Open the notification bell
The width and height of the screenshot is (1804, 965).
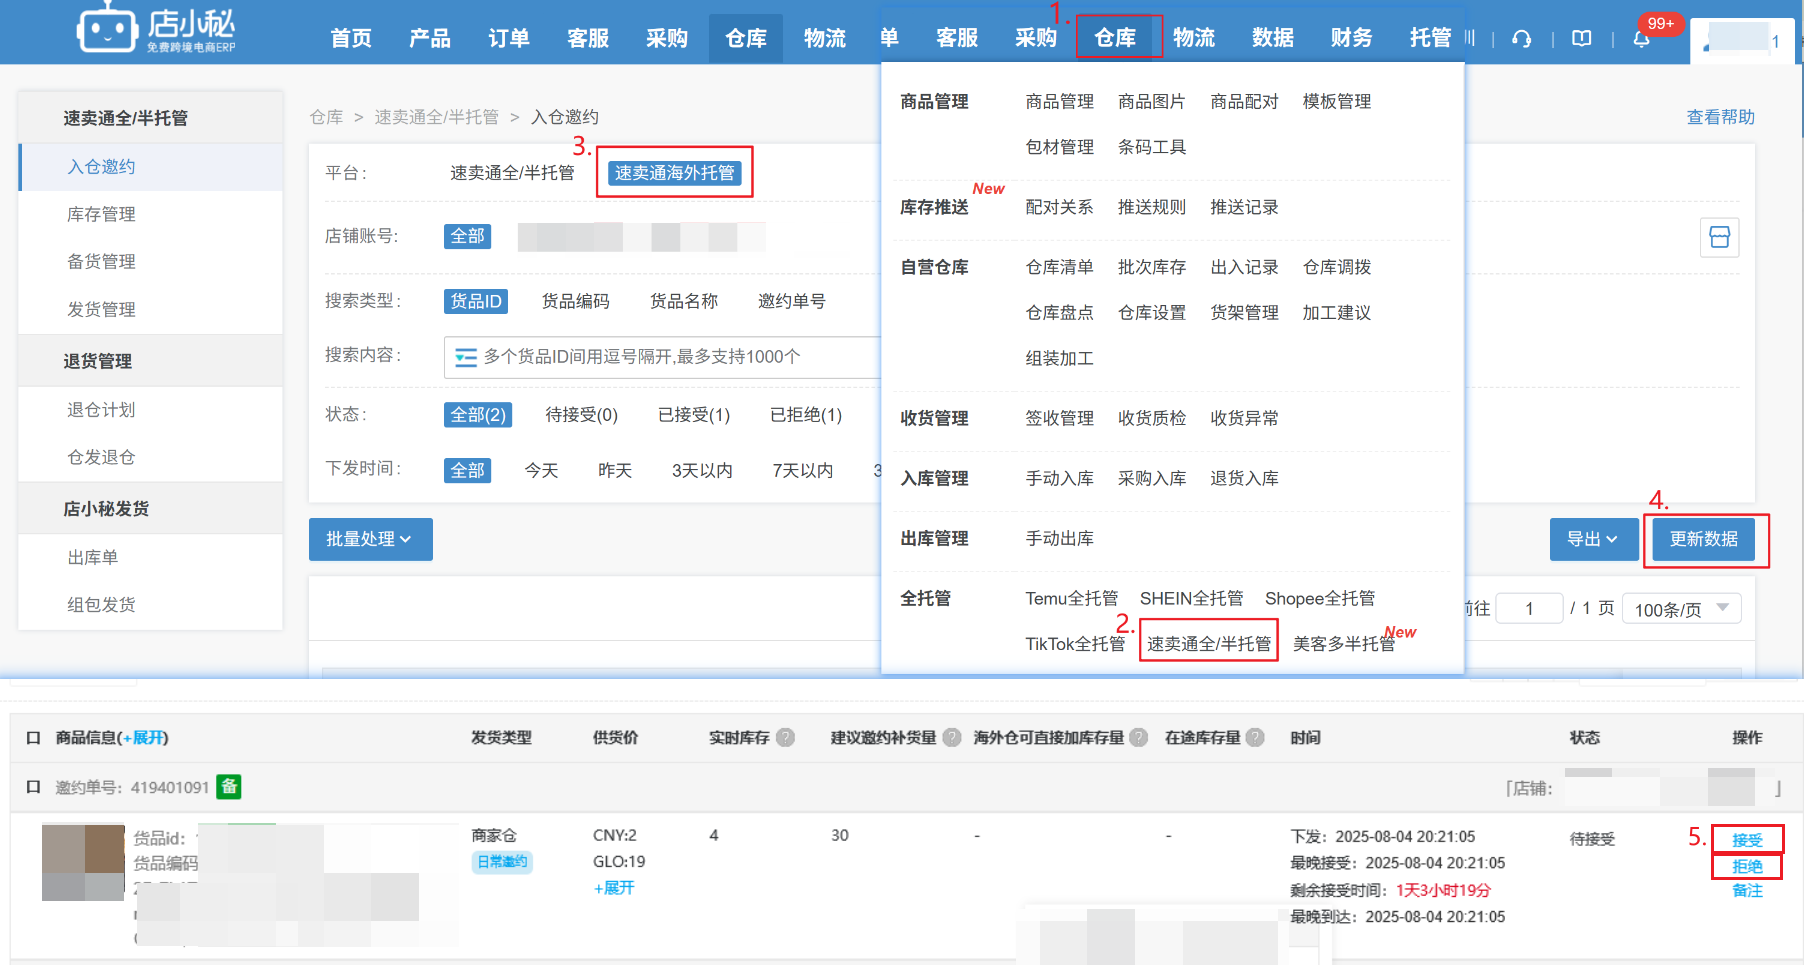pyautogui.click(x=1641, y=39)
